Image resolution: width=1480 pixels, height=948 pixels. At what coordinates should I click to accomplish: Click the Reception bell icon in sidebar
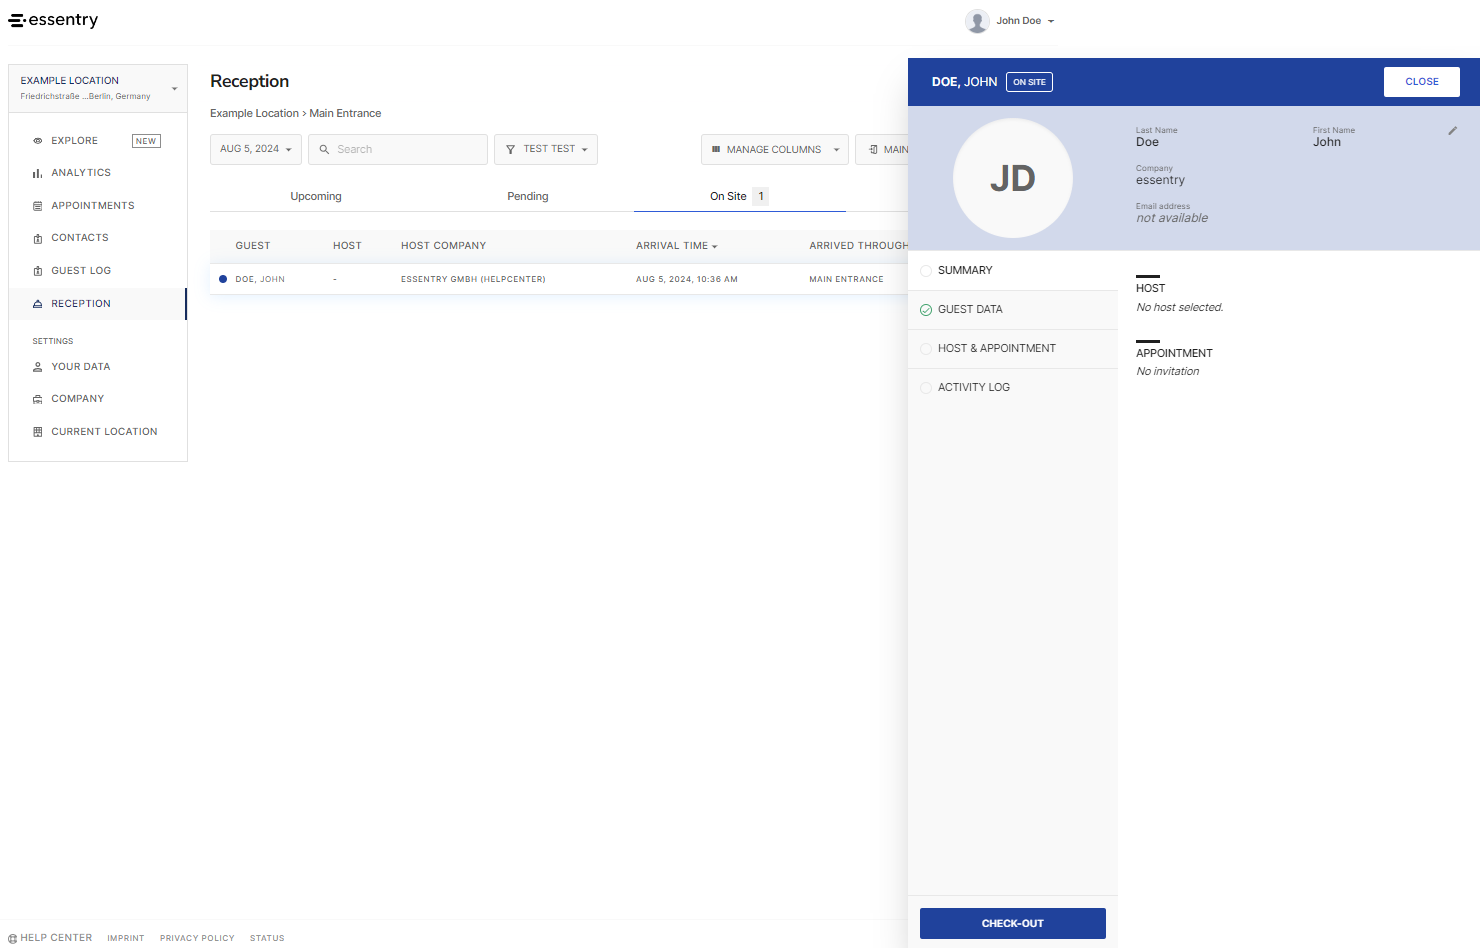coord(38,304)
